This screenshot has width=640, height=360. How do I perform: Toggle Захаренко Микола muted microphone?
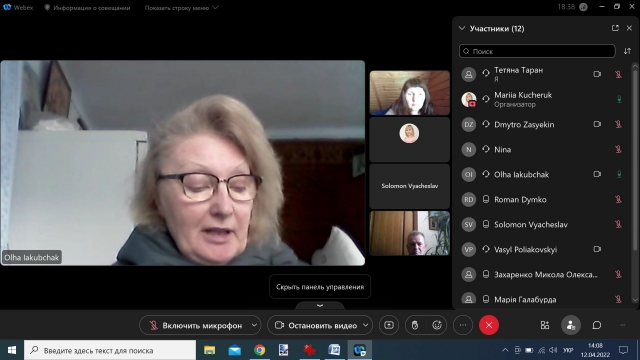[618, 274]
